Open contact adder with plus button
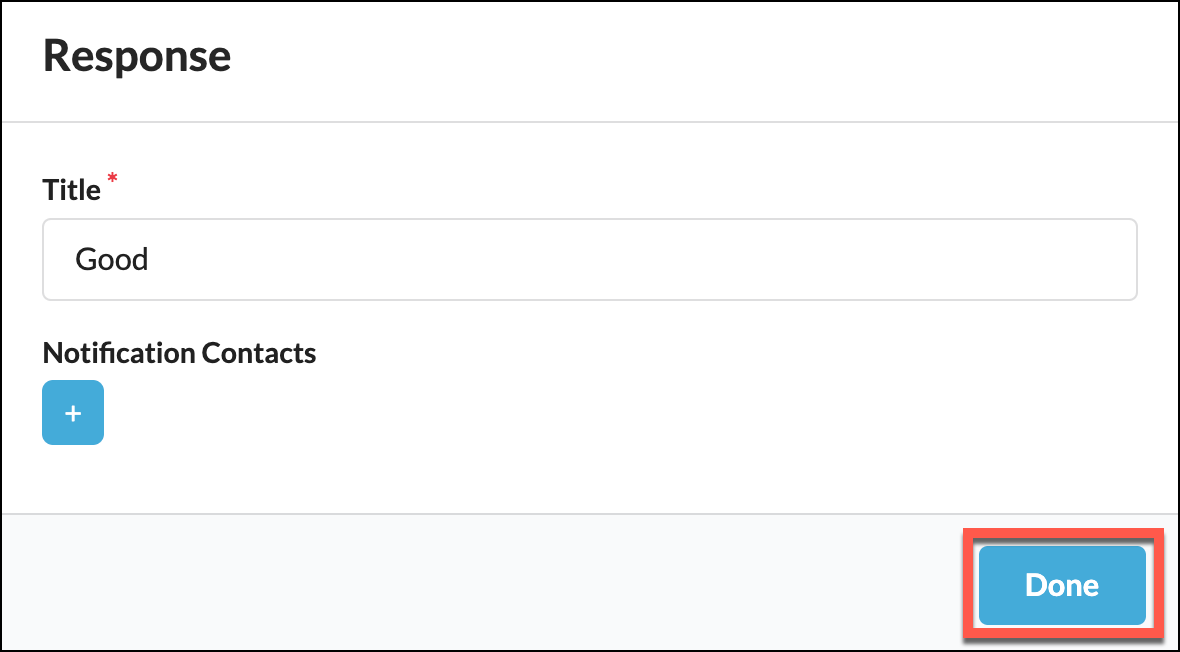This screenshot has width=1180, height=652. (73, 413)
